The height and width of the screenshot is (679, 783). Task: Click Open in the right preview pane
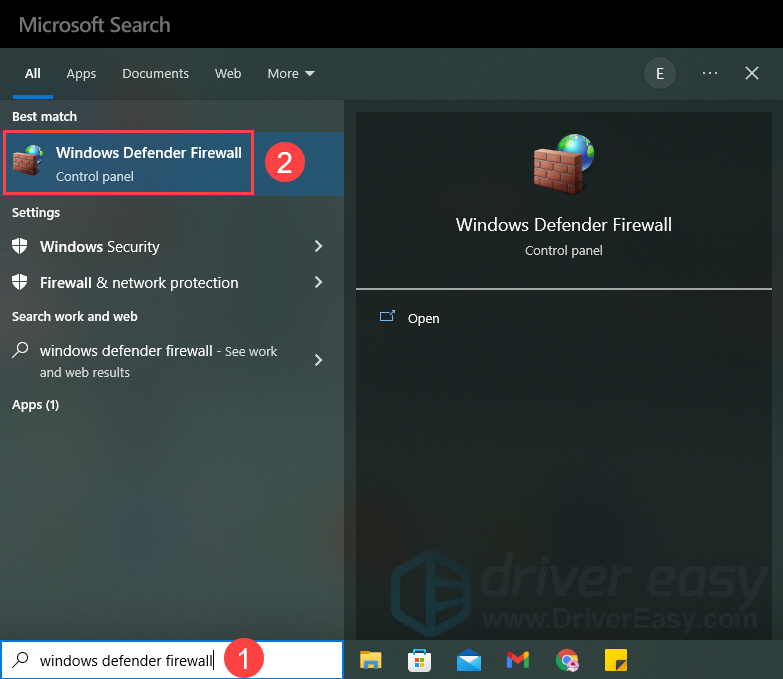click(423, 318)
